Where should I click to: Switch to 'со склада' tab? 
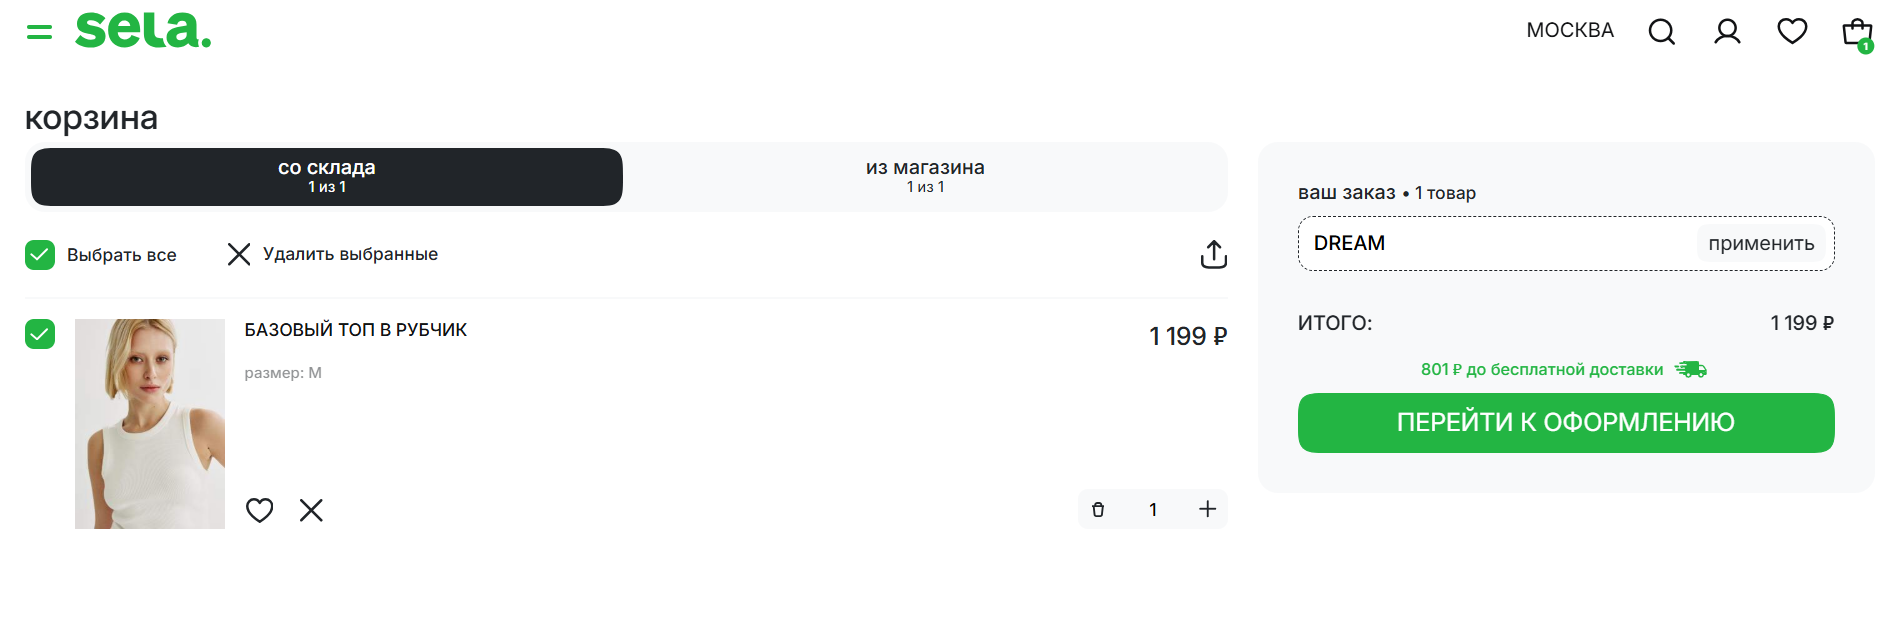pyautogui.click(x=327, y=177)
